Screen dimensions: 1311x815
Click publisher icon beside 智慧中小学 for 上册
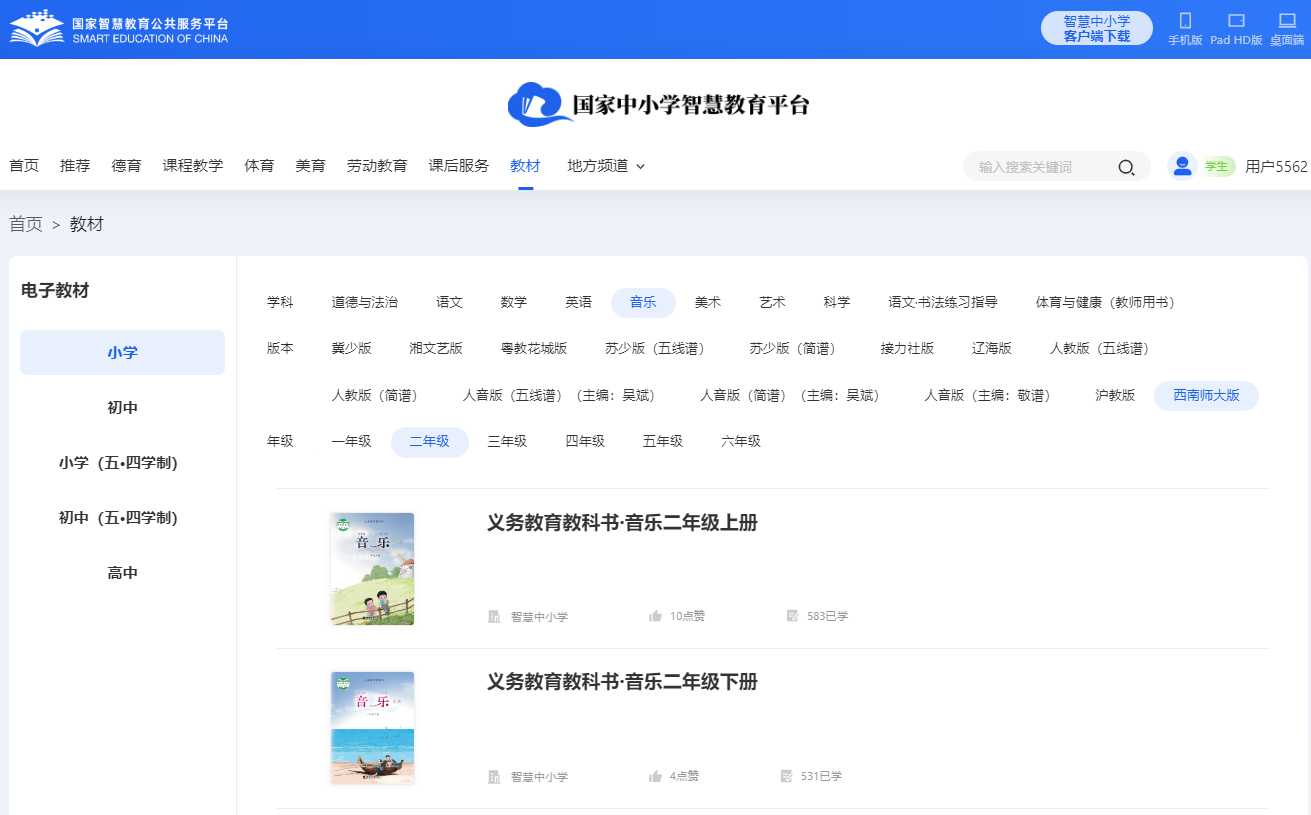pyautogui.click(x=494, y=616)
